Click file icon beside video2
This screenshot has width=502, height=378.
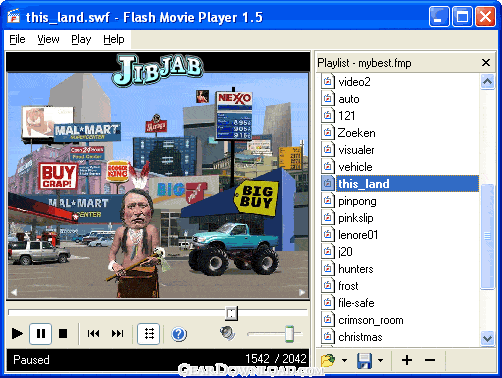pos(327,82)
